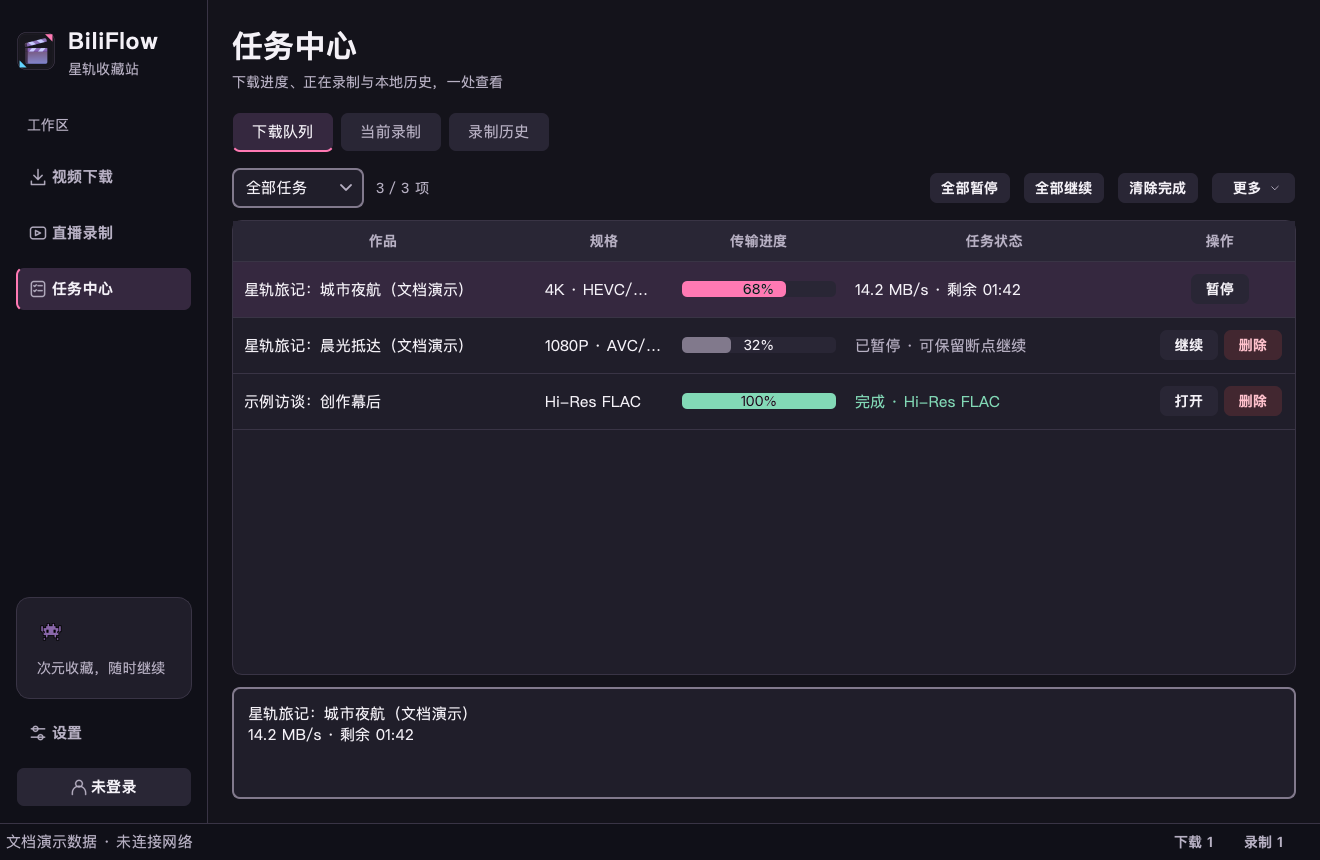The height and width of the screenshot is (860, 1320).
Task: Select the row 星轨旅记：城市夜航（文档演示）
Action: point(764,289)
